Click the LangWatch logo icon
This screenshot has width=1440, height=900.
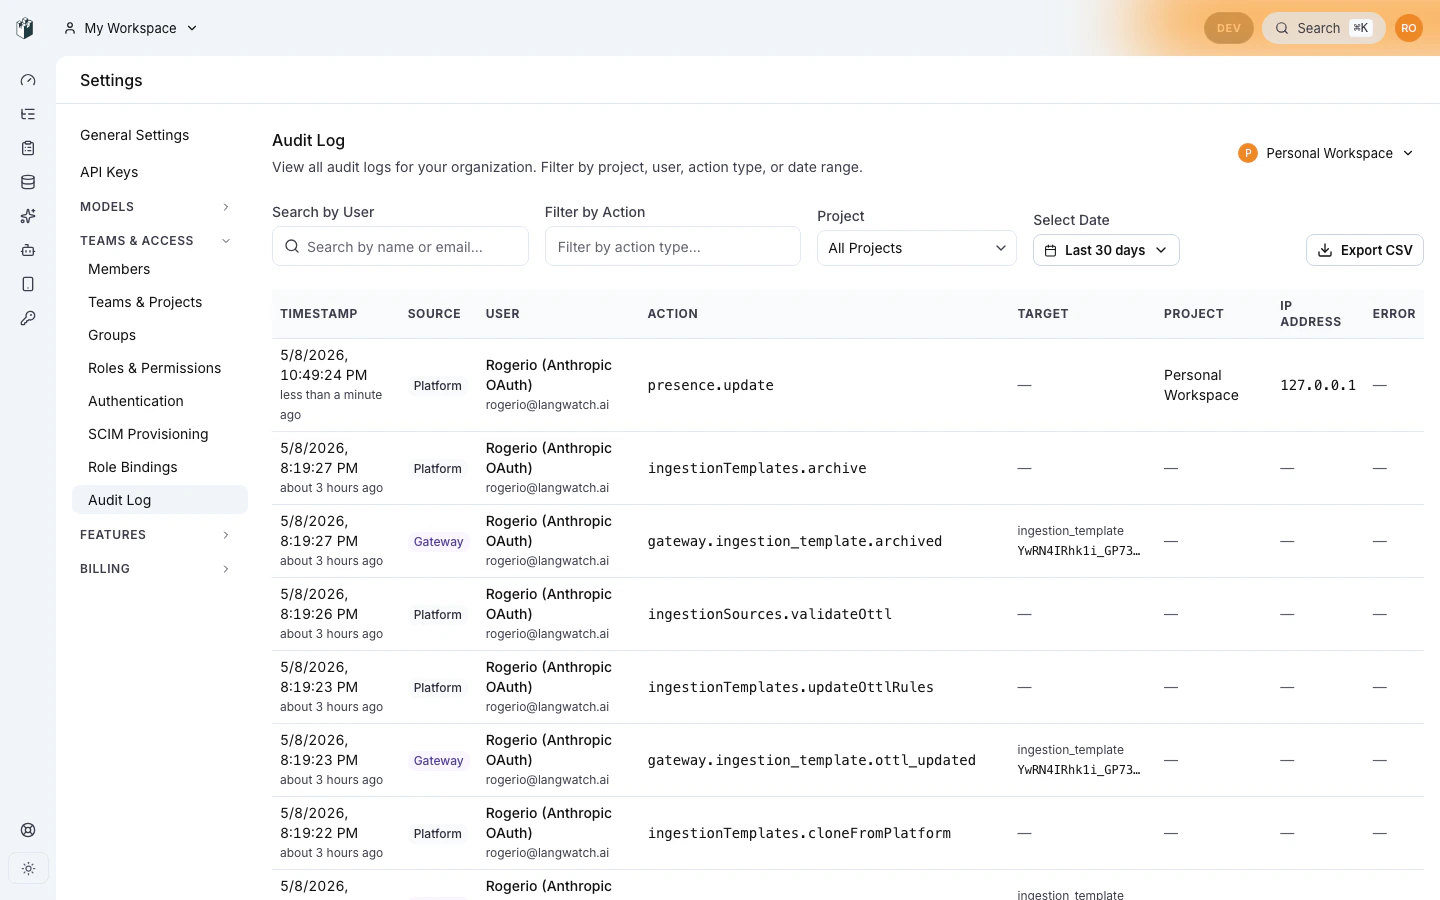pos(25,28)
